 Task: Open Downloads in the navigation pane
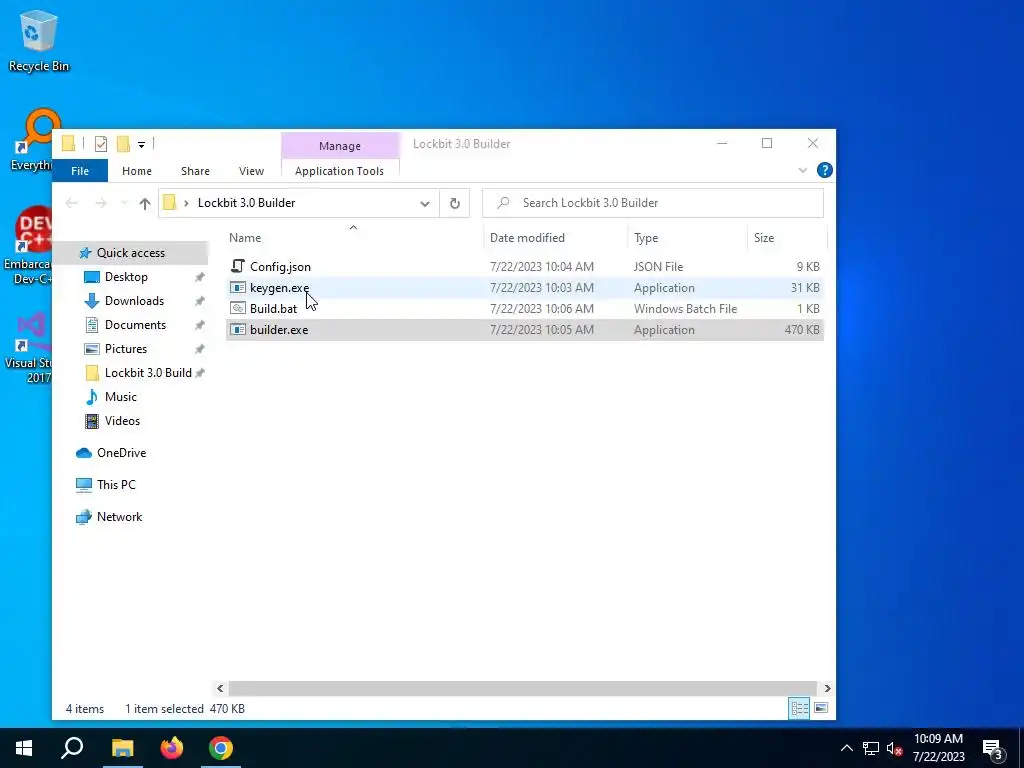tap(135, 301)
